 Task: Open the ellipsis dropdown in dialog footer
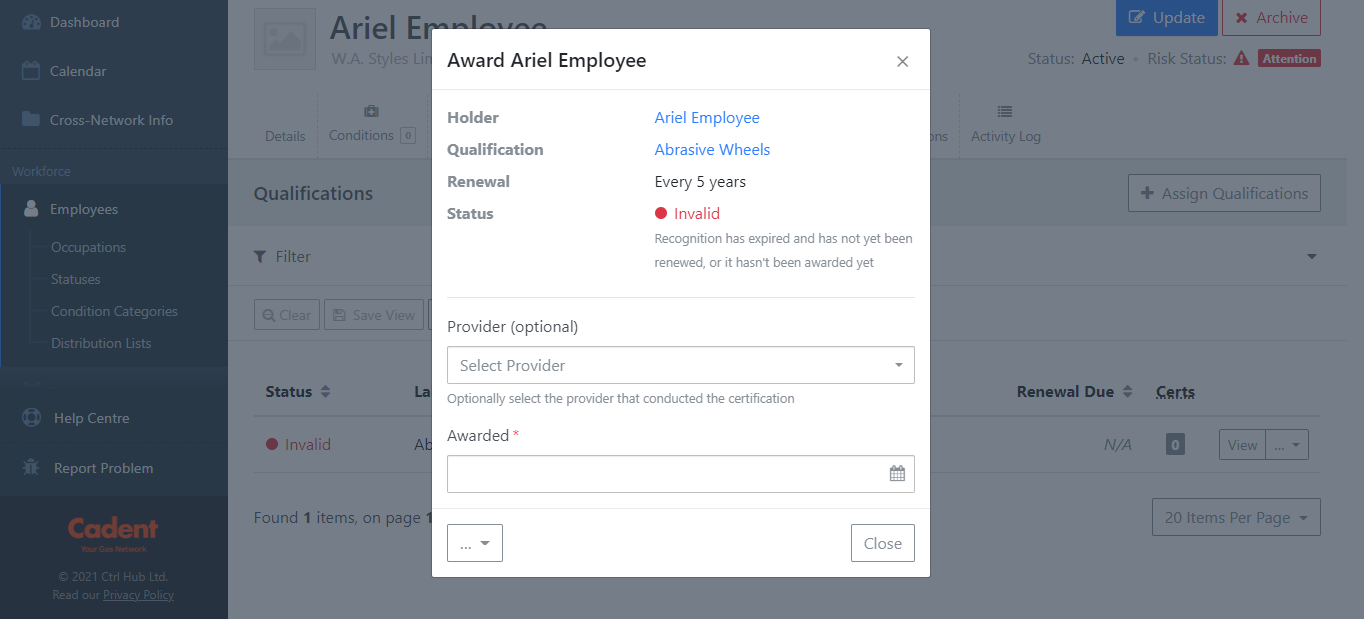475,543
